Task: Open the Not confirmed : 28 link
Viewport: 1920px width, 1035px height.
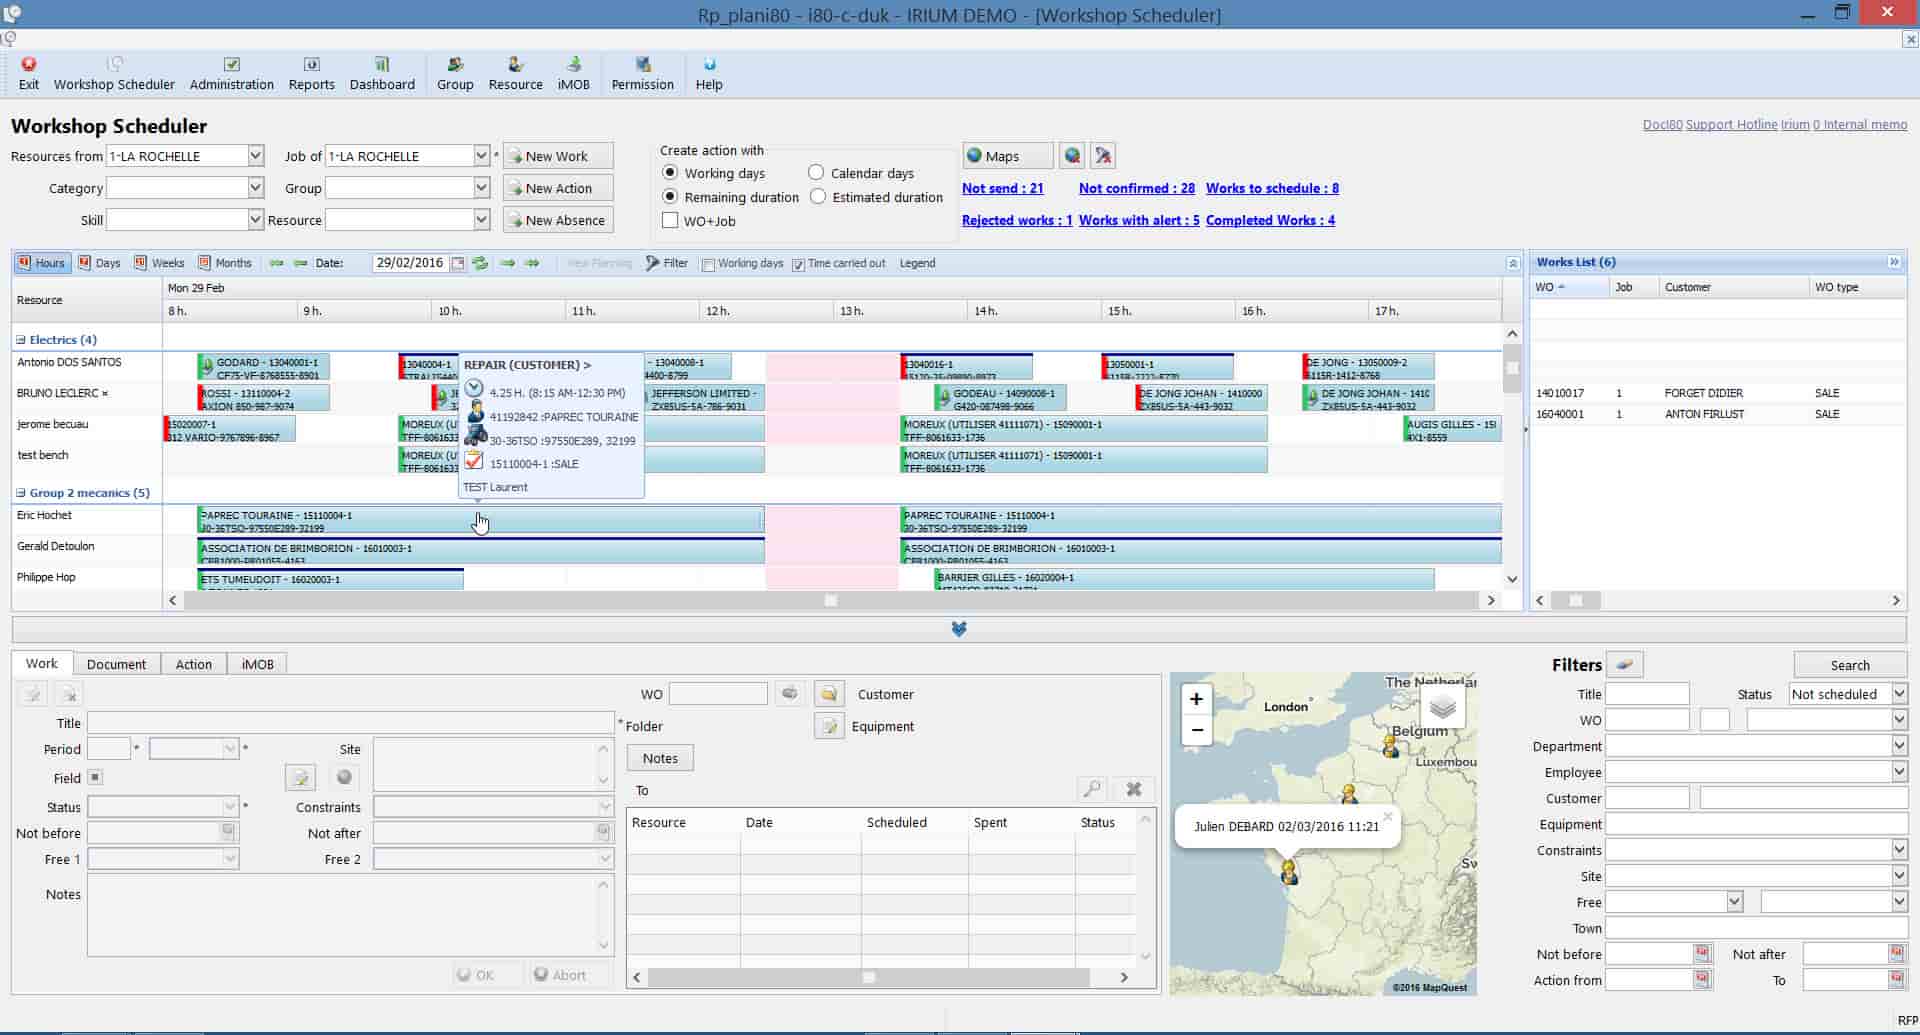Action: pos(1136,188)
